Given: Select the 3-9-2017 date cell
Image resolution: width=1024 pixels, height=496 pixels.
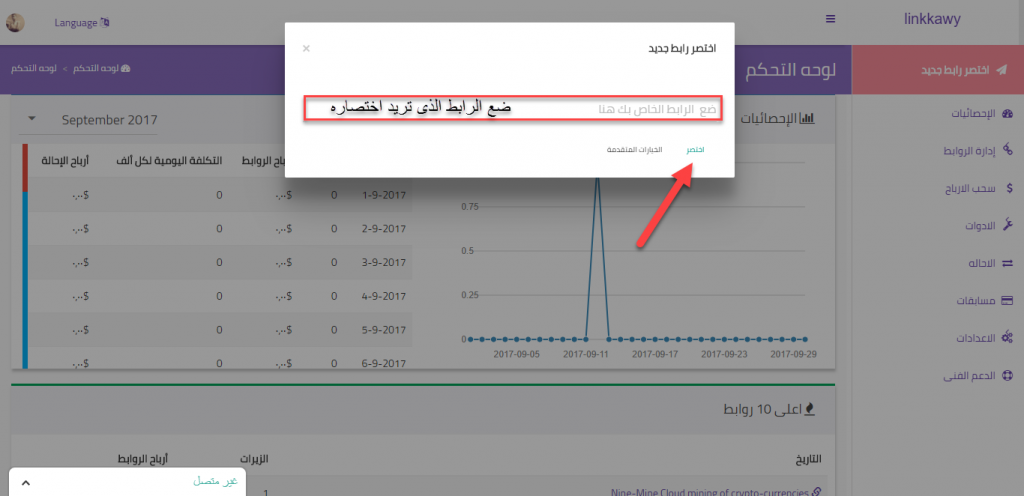Looking at the screenshot, I should [x=384, y=262].
